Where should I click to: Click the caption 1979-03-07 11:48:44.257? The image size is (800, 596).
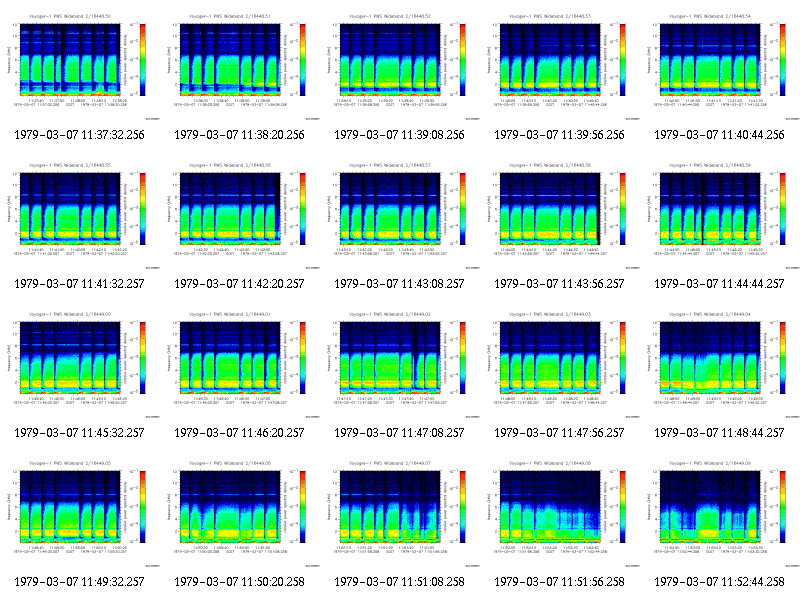click(x=719, y=433)
